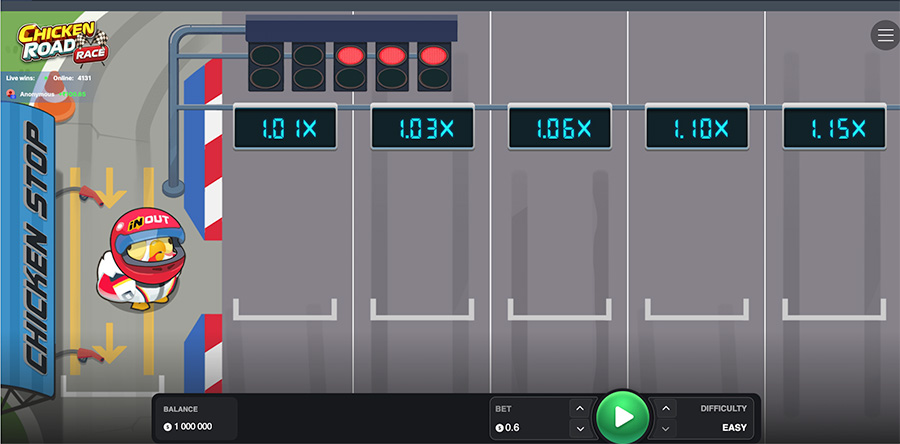The image size is (900, 444).
Task: Pick the 1.10X multiplier sign
Action: click(x=697, y=128)
